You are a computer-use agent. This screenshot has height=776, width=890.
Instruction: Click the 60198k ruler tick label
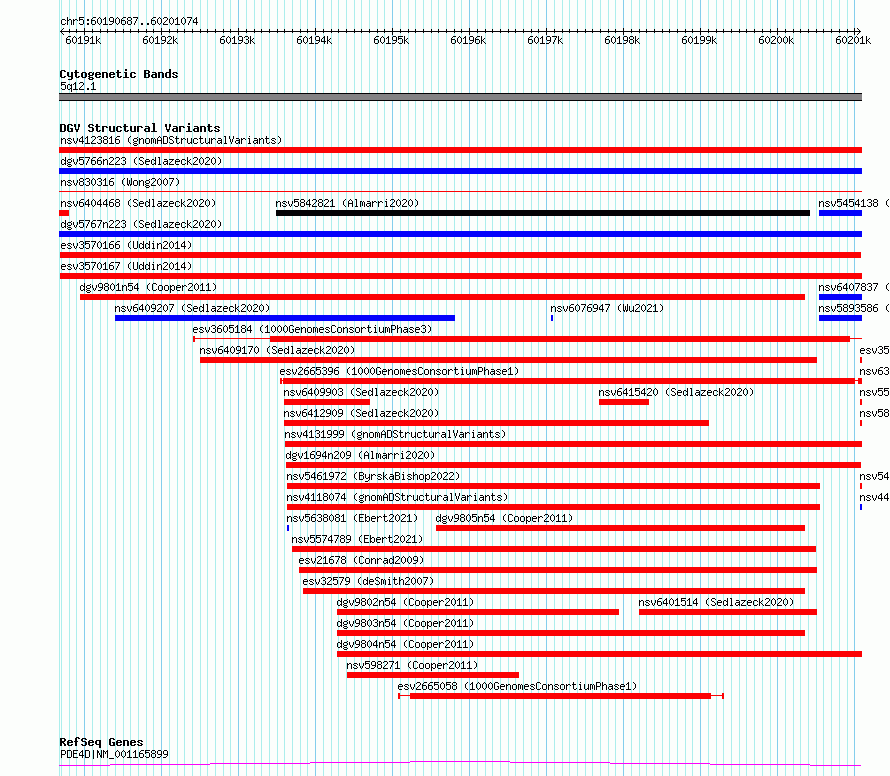(x=622, y=40)
